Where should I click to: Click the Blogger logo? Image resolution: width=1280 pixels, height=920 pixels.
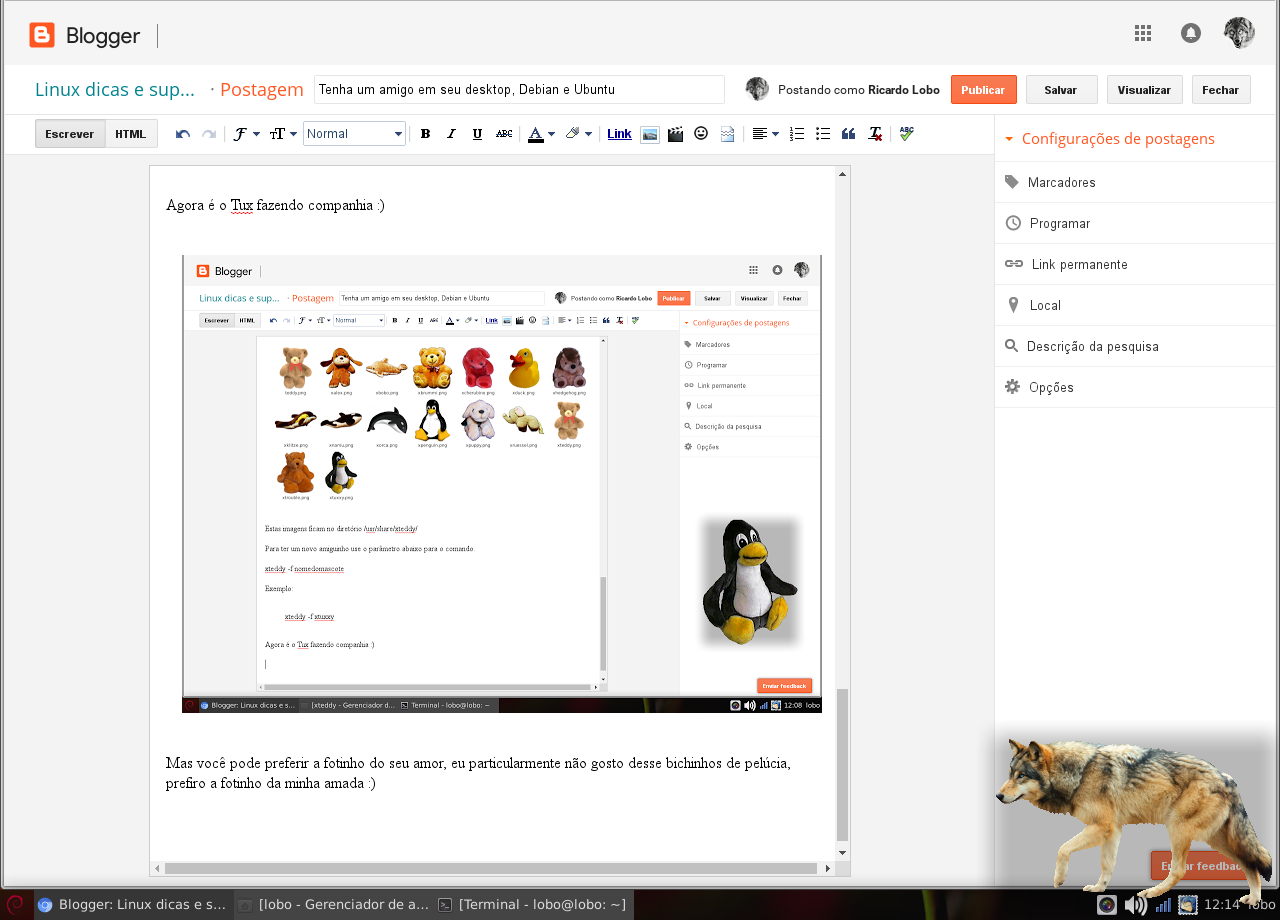(85, 36)
